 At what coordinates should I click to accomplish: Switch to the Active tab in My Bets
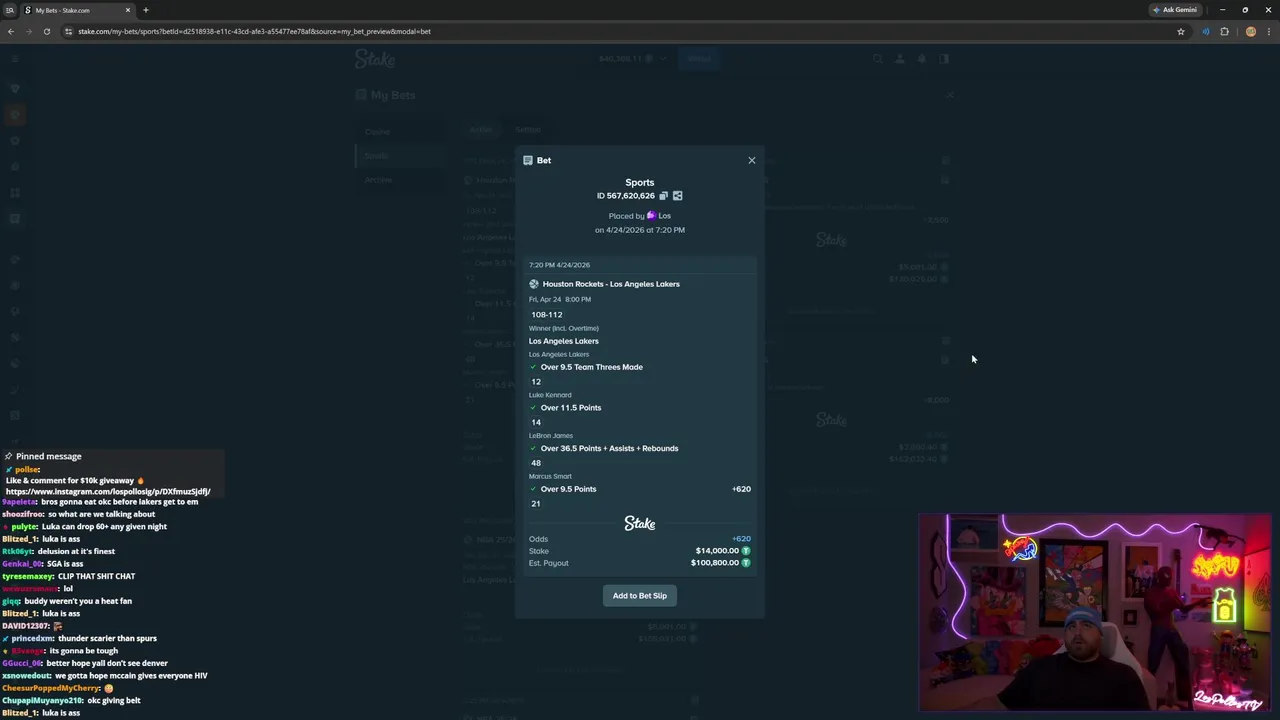pyautogui.click(x=481, y=130)
